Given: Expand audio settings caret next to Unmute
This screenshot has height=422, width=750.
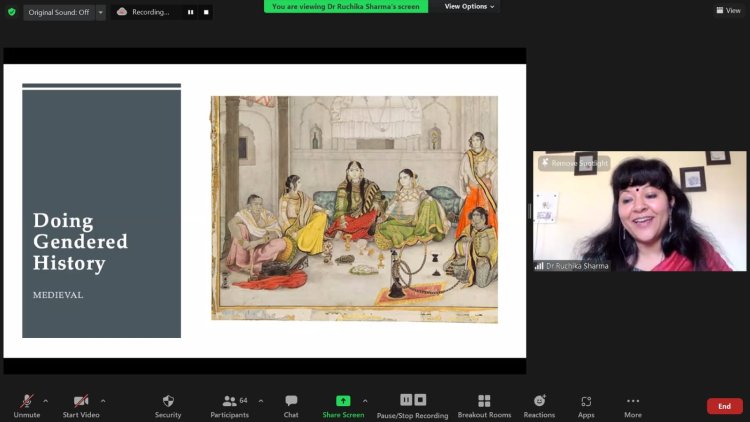Looking at the screenshot, I should [45, 401].
